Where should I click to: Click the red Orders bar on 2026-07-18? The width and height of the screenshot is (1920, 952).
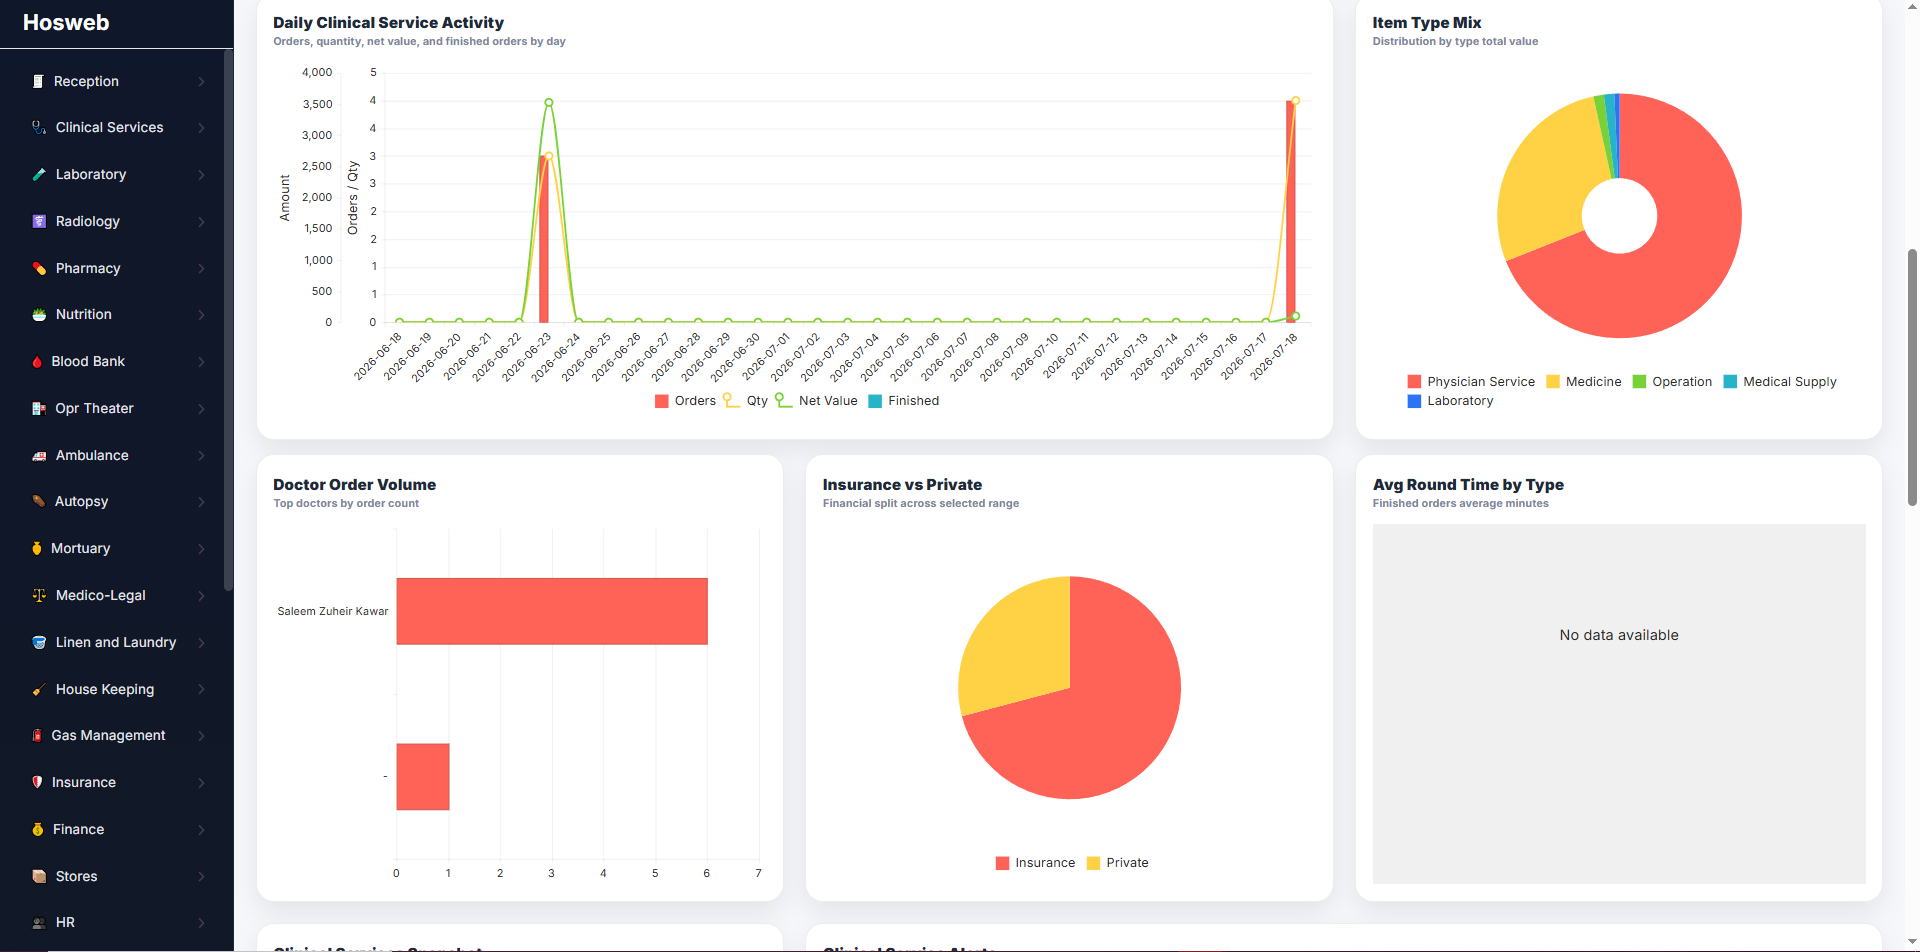[1290, 211]
